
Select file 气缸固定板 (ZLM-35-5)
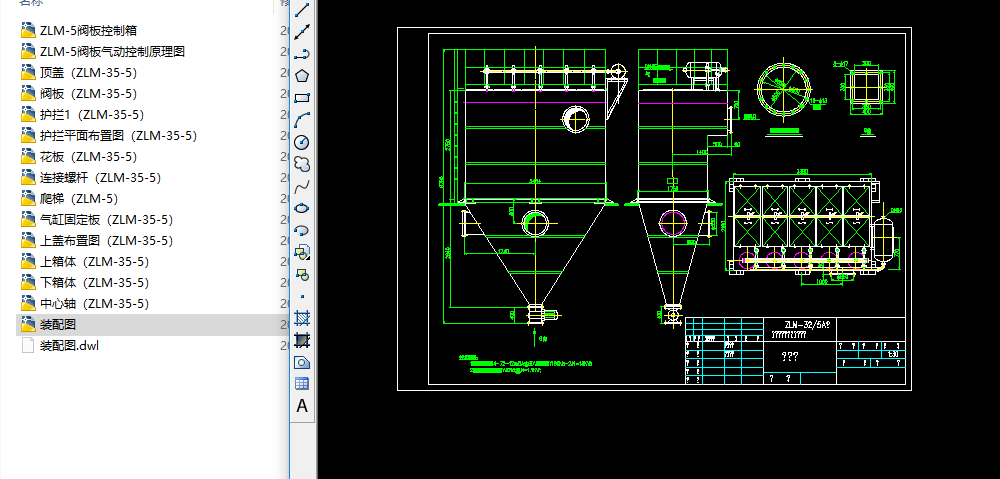106,220
